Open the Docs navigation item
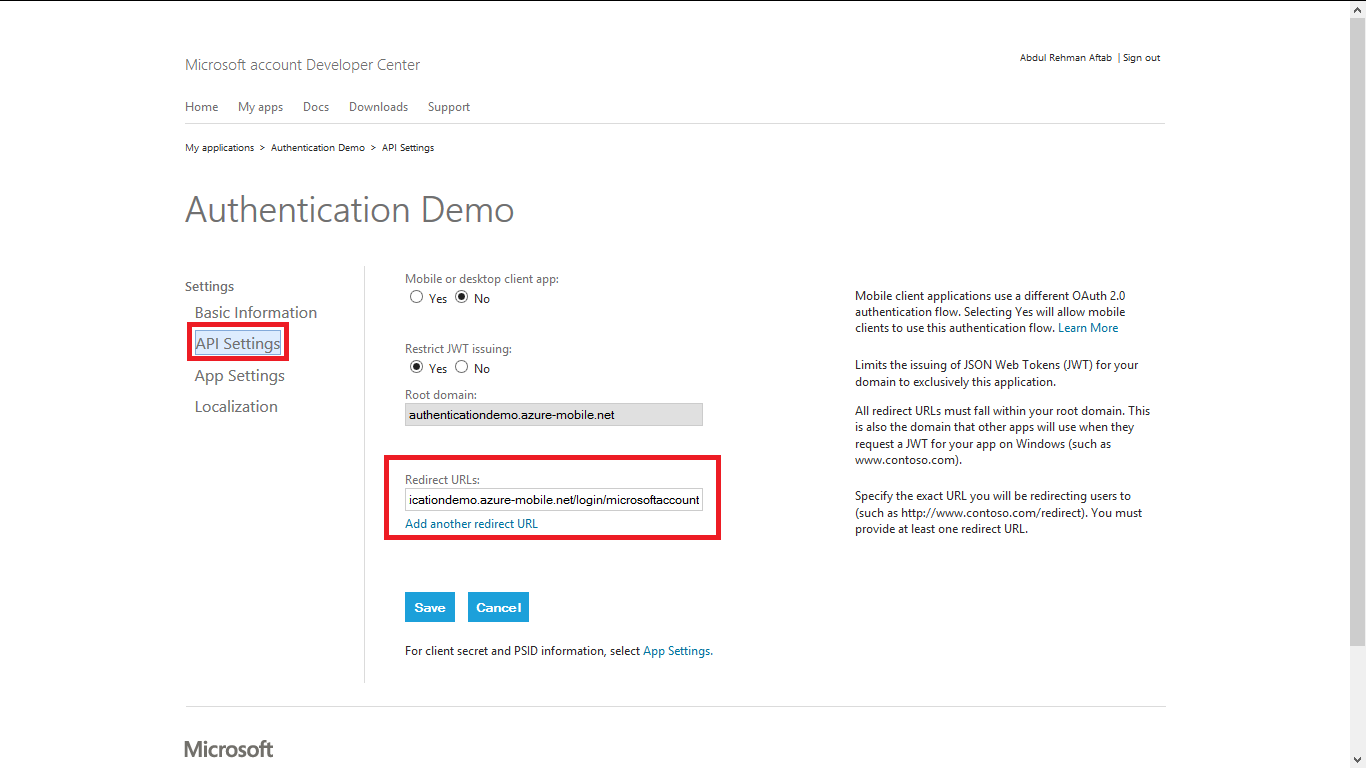The width and height of the screenshot is (1366, 768). 316,107
